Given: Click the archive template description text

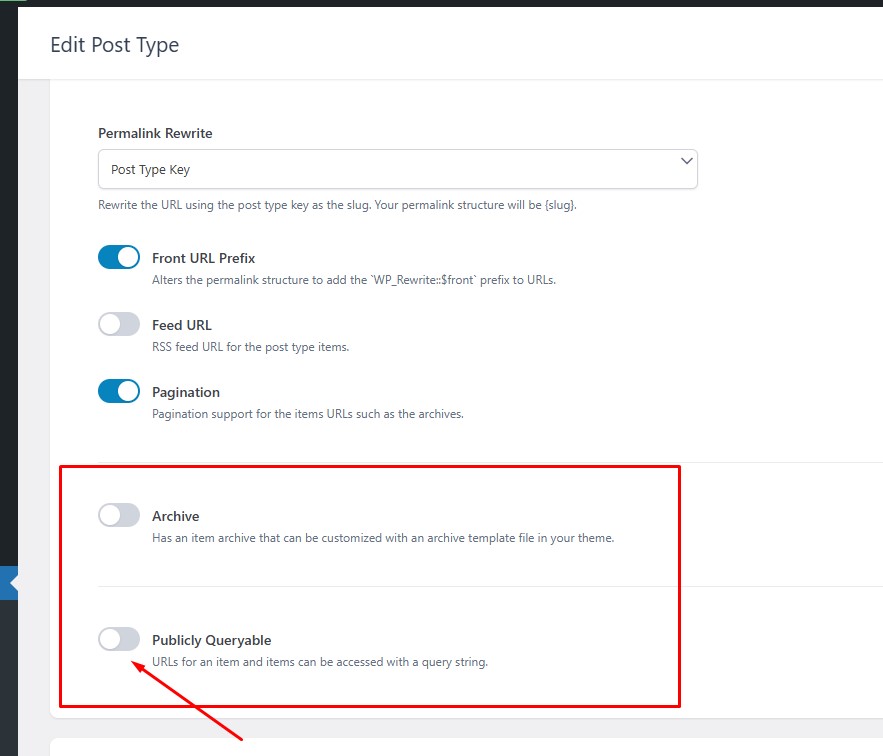Looking at the screenshot, I should (383, 538).
